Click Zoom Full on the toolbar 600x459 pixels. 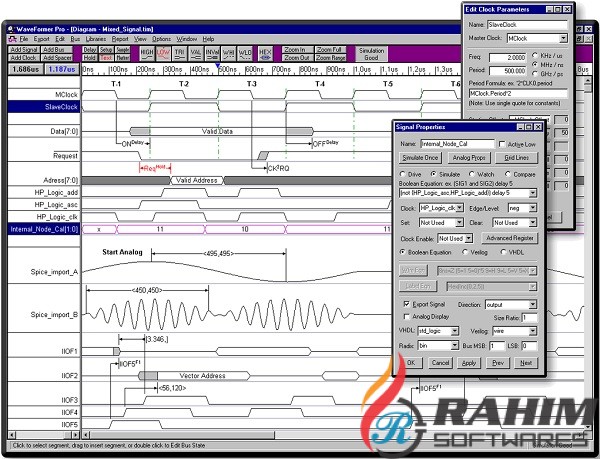click(331, 50)
